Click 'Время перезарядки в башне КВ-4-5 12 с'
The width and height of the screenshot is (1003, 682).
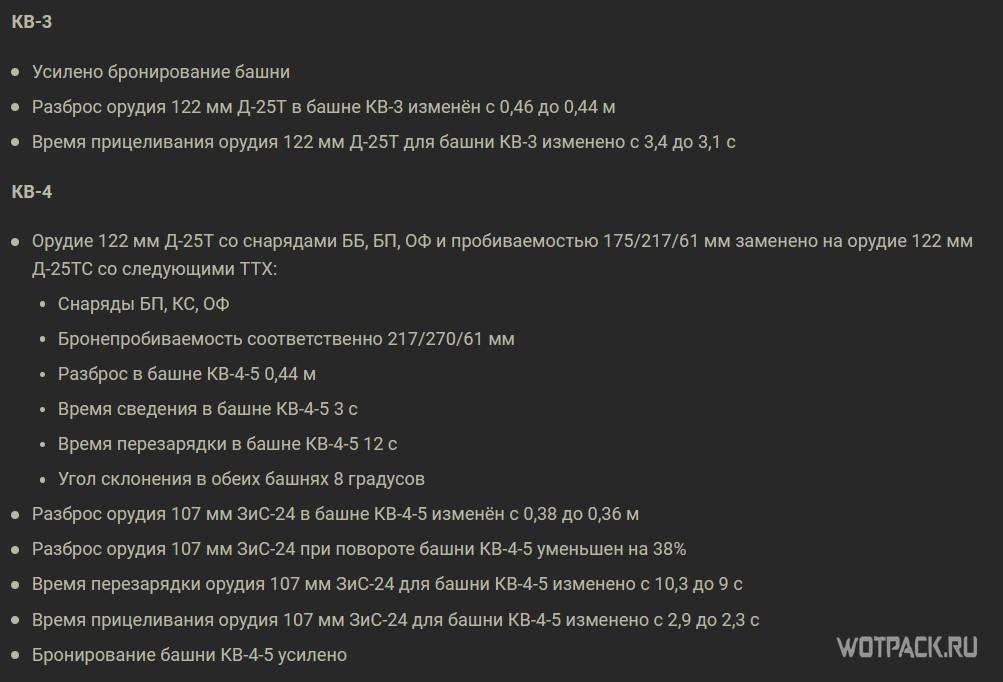(x=227, y=444)
